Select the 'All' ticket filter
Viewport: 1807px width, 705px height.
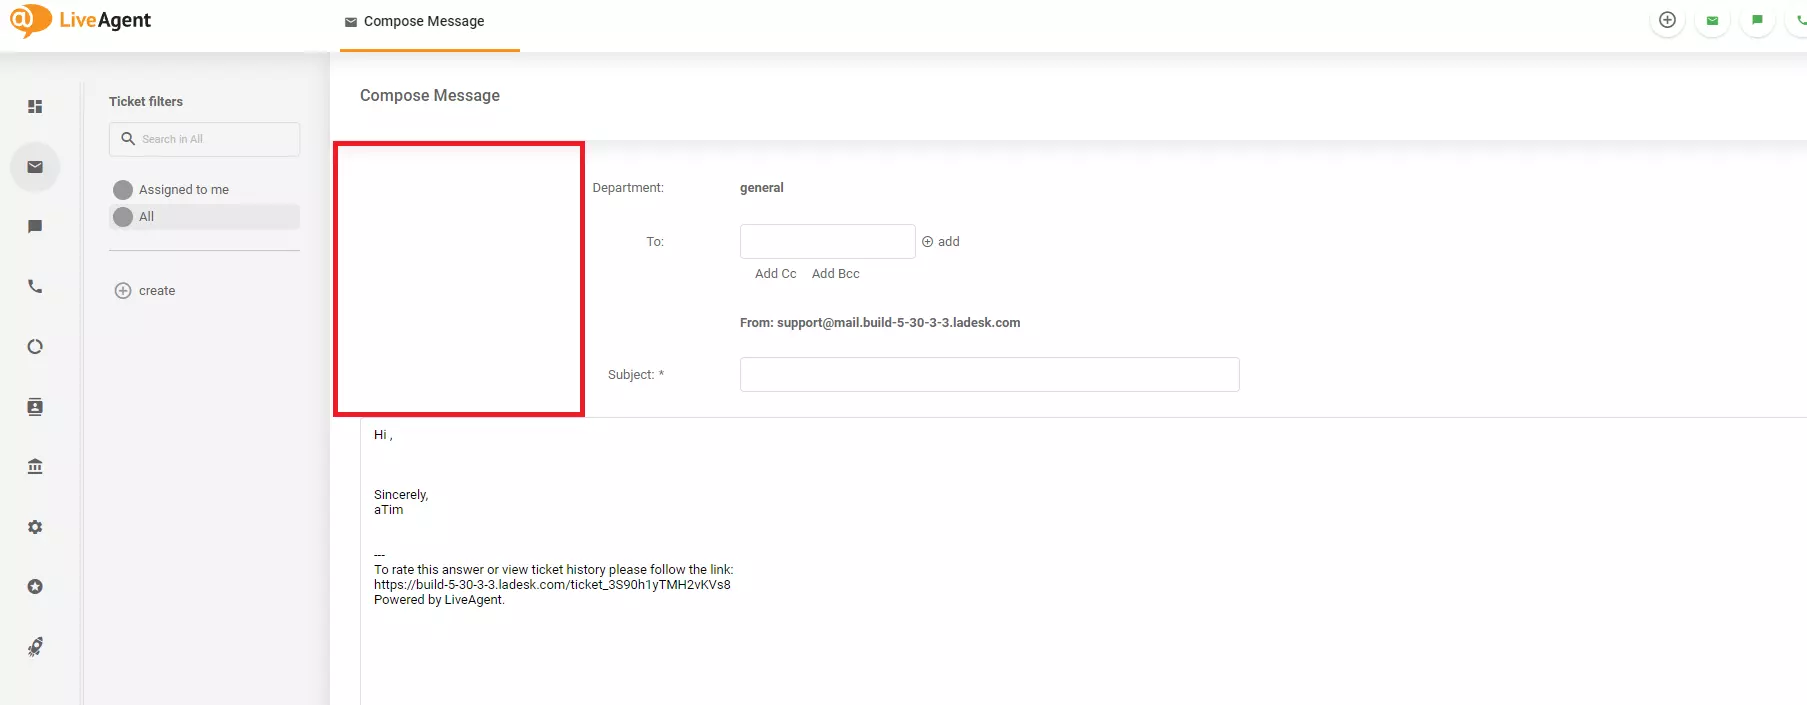point(146,217)
